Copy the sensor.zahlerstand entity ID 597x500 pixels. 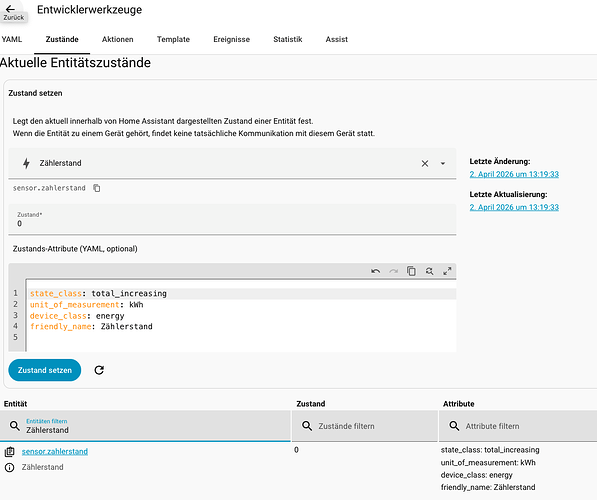point(97,188)
